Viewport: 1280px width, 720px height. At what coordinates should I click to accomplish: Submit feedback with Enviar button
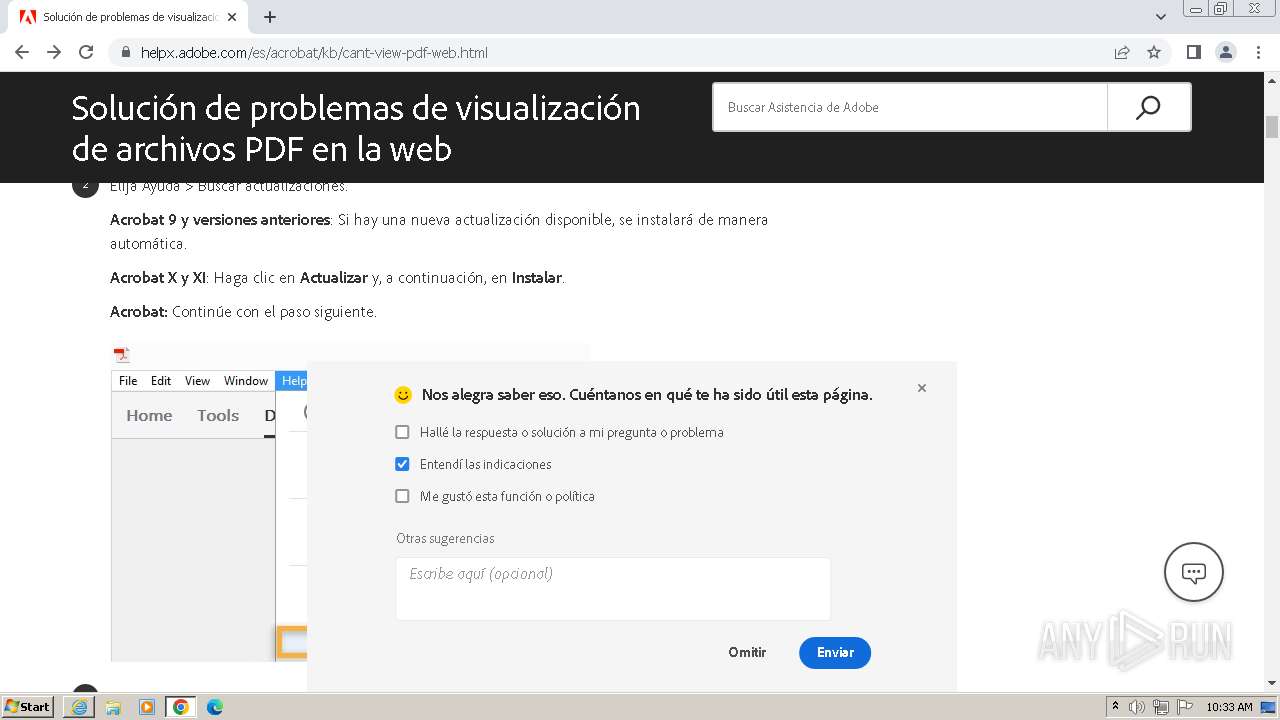[x=835, y=652]
